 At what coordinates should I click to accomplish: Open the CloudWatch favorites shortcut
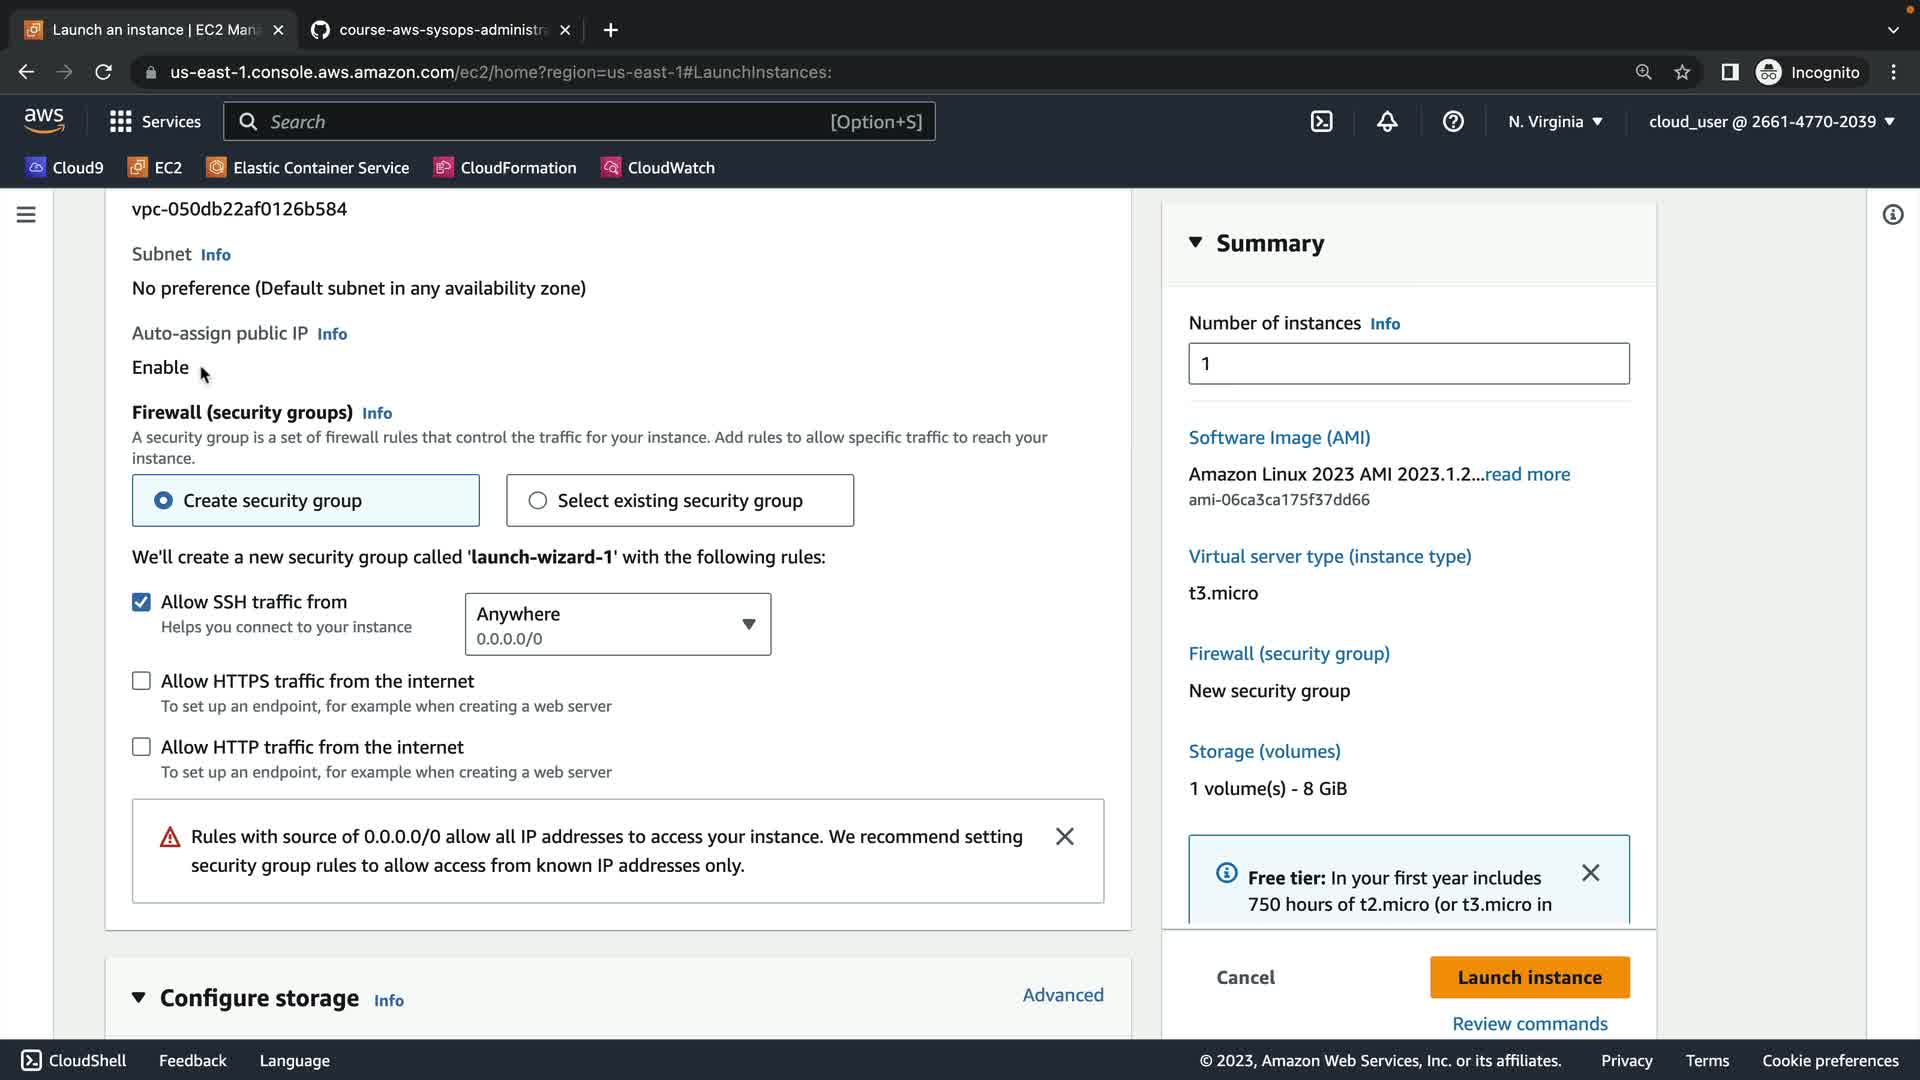pyautogui.click(x=658, y=168)
